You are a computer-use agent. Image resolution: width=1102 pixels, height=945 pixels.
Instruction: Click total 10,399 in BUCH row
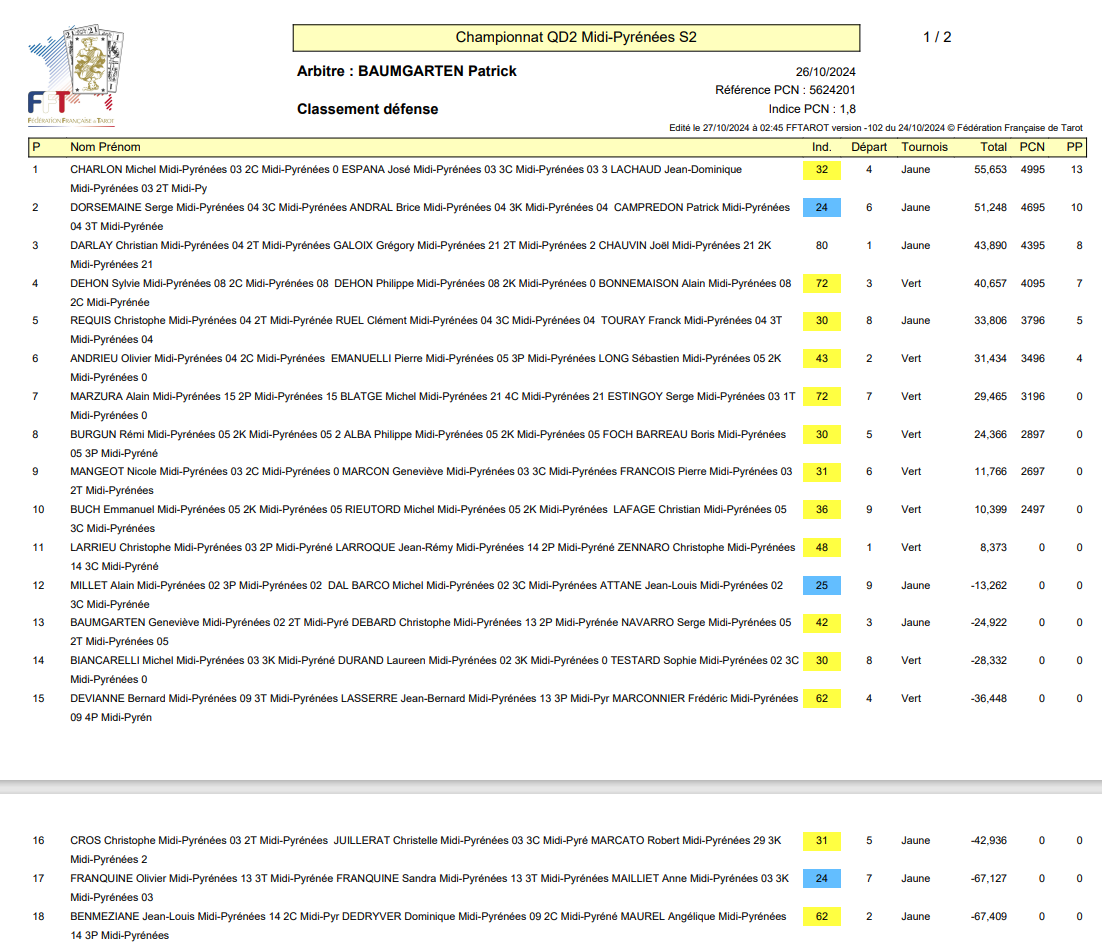(990, 509)
